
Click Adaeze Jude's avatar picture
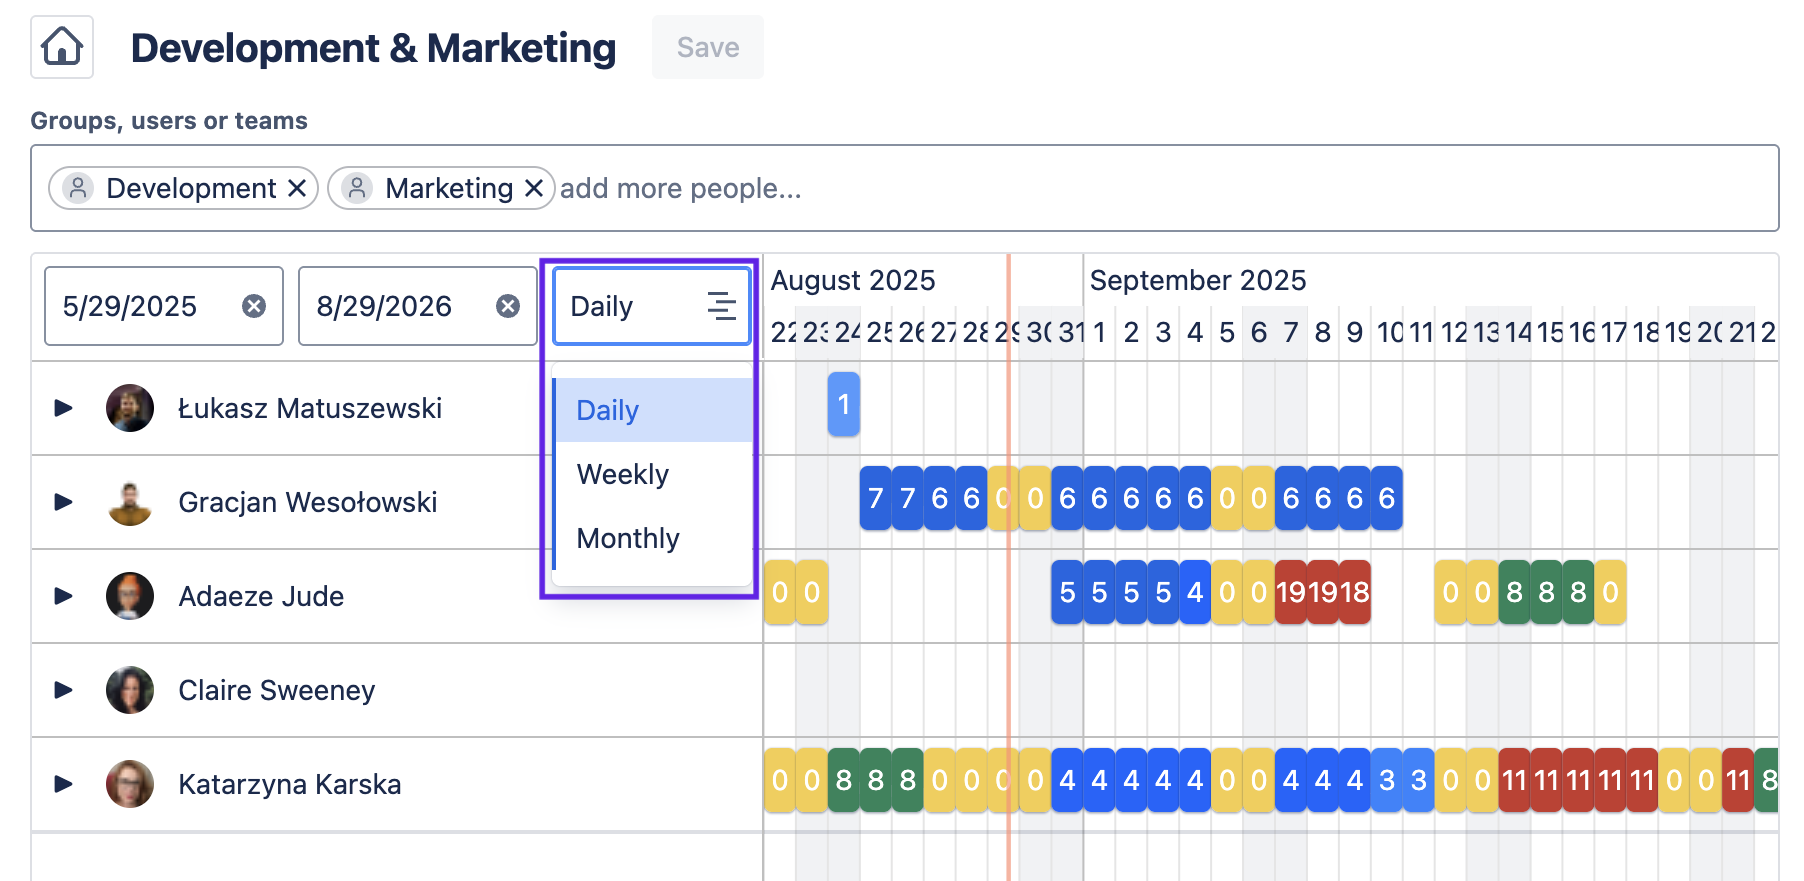coord(130,596)
